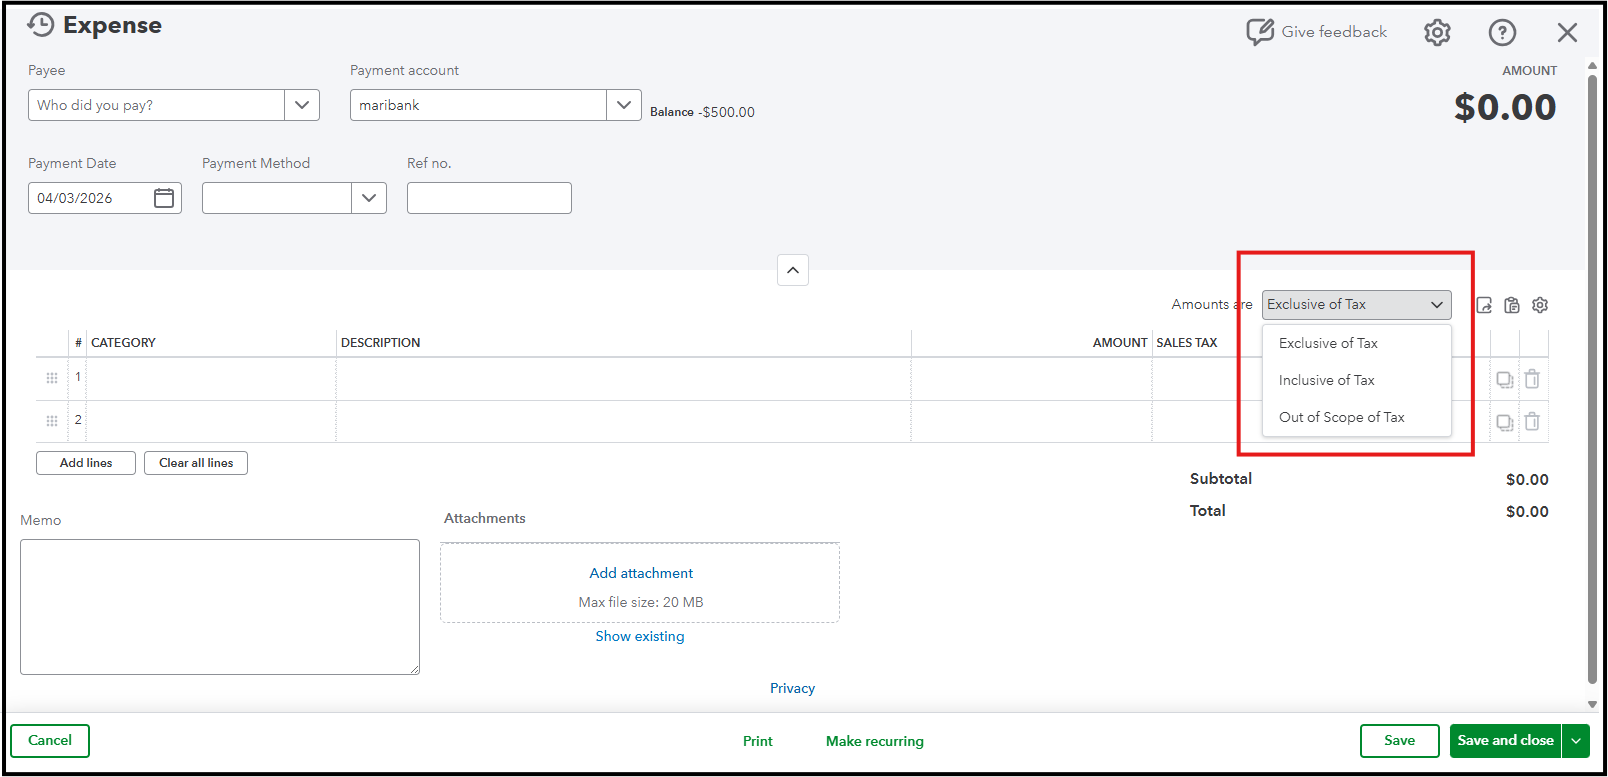The height and width of the screenshot is (777, 1608).
Task: Click the clipboard paste icon above the table
Action: [1512, 305]
